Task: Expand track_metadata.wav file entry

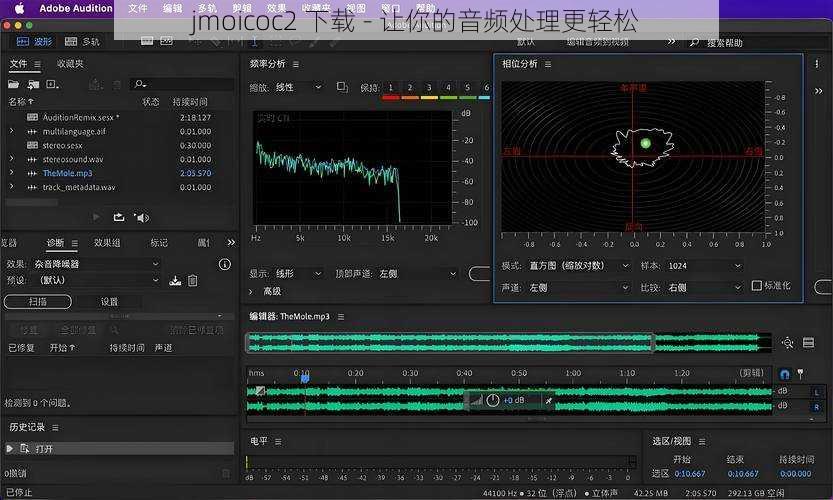Action: pos(12,187)
